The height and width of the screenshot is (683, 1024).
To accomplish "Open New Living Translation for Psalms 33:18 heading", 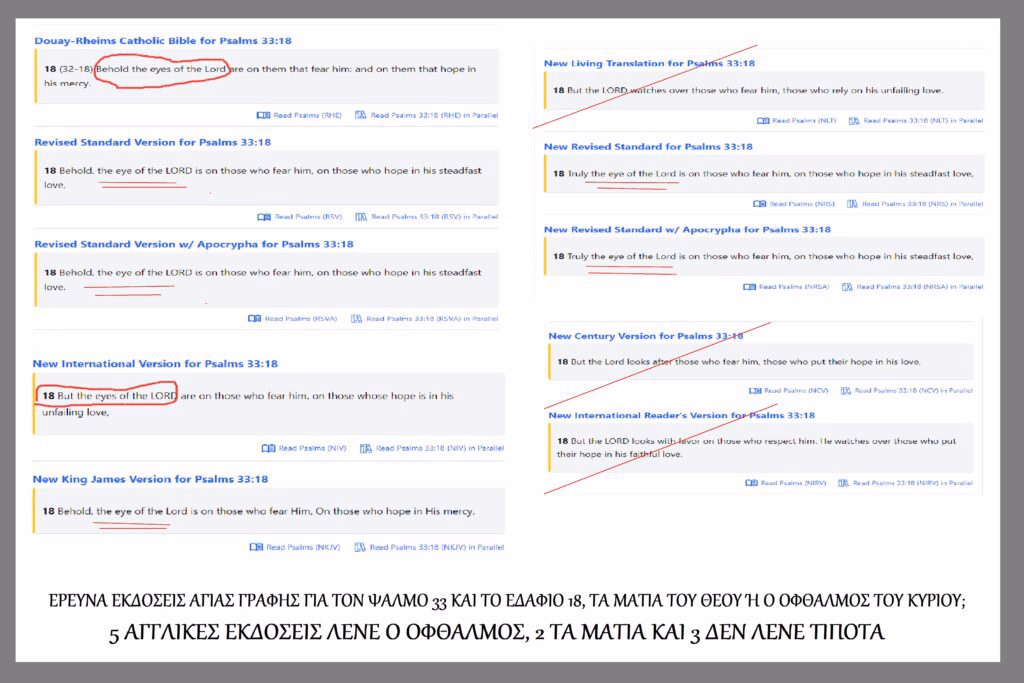I will pyautogui.click(x=649, y=63).
